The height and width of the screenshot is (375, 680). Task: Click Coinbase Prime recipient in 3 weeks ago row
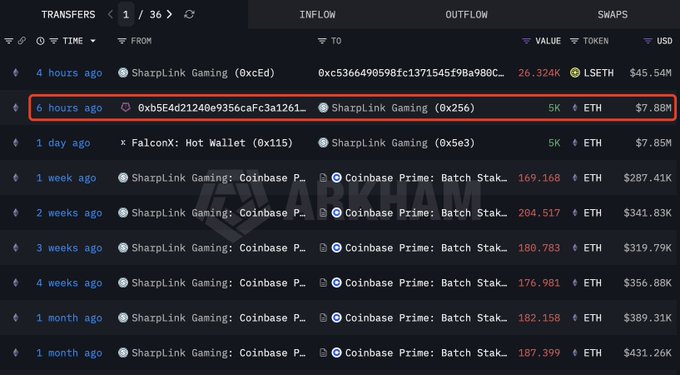tap(426, 248)
